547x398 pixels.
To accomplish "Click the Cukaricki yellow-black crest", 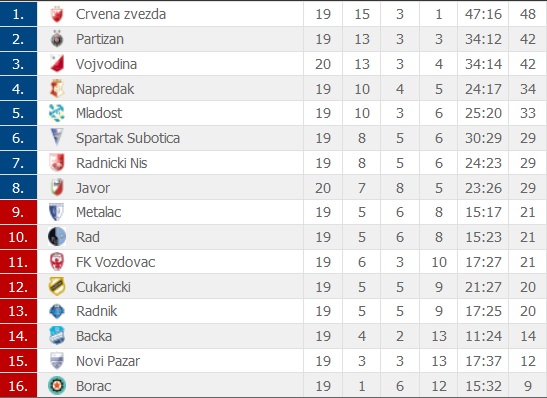I will coord(57,286).
